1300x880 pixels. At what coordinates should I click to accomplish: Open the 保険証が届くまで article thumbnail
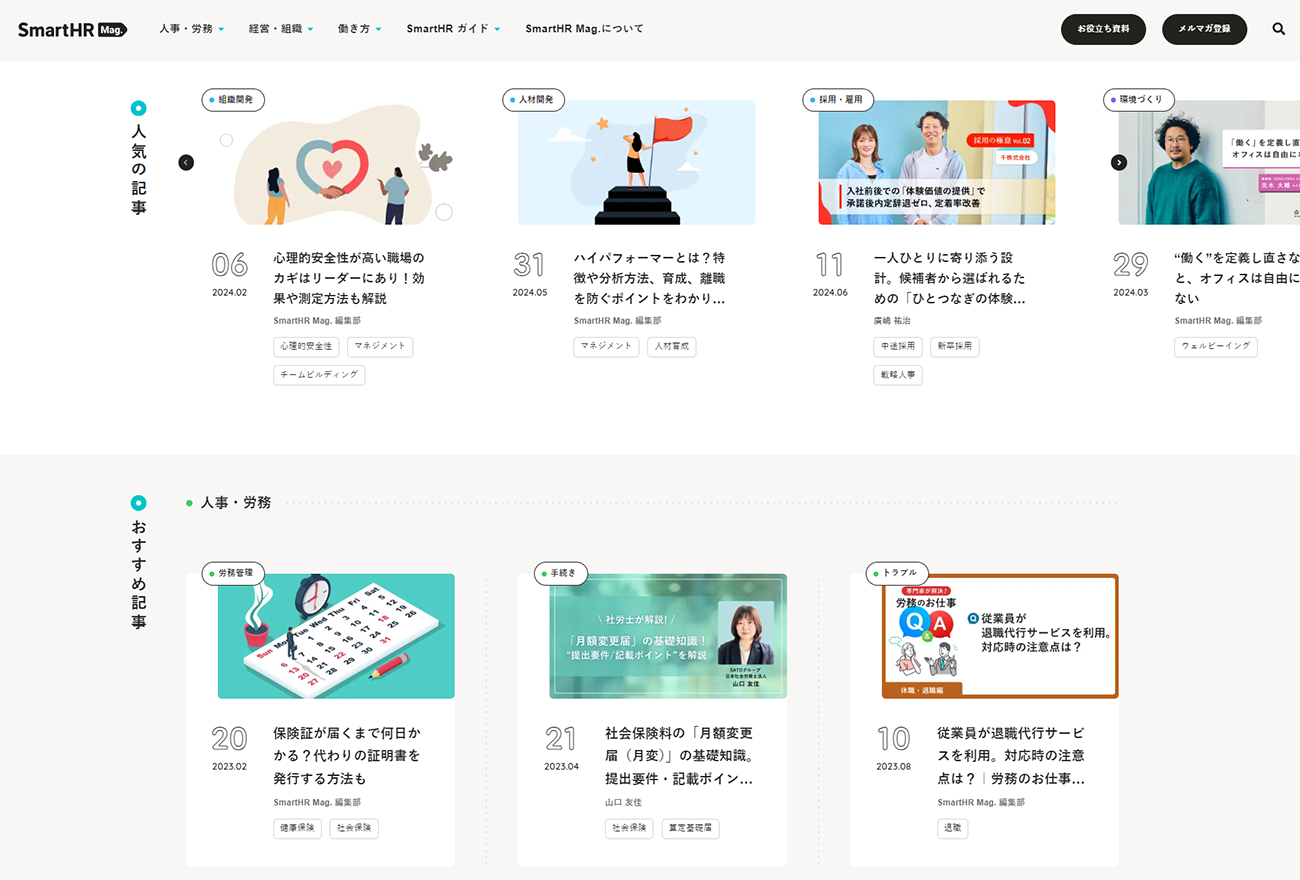tap(335, 635)
